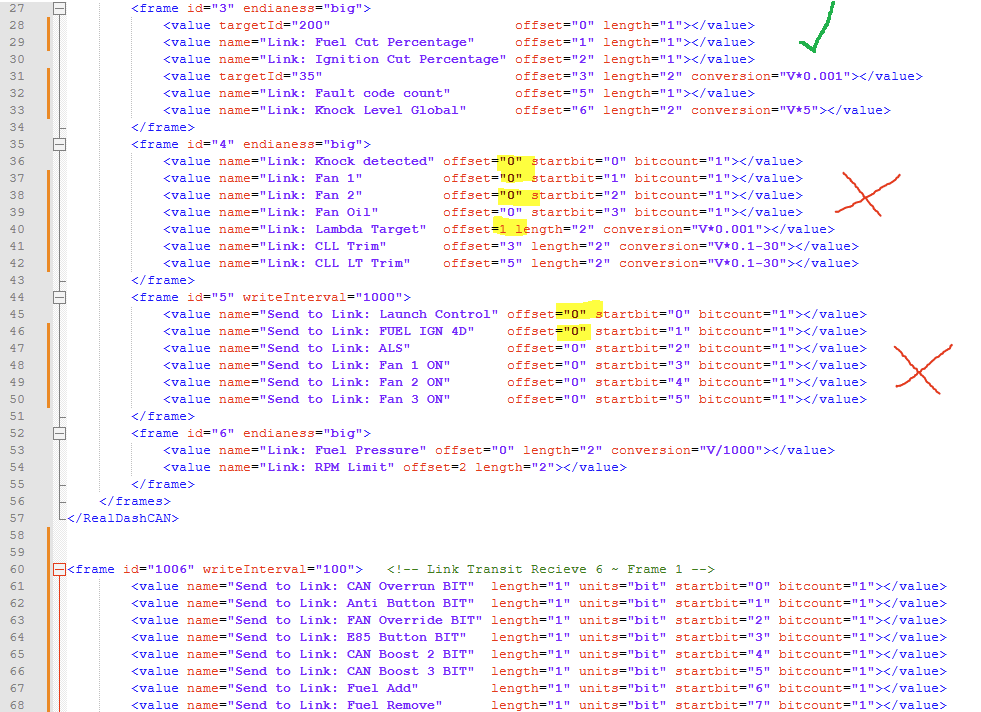Fold the frame id="5" writeInterval block

tap(59, 298)
